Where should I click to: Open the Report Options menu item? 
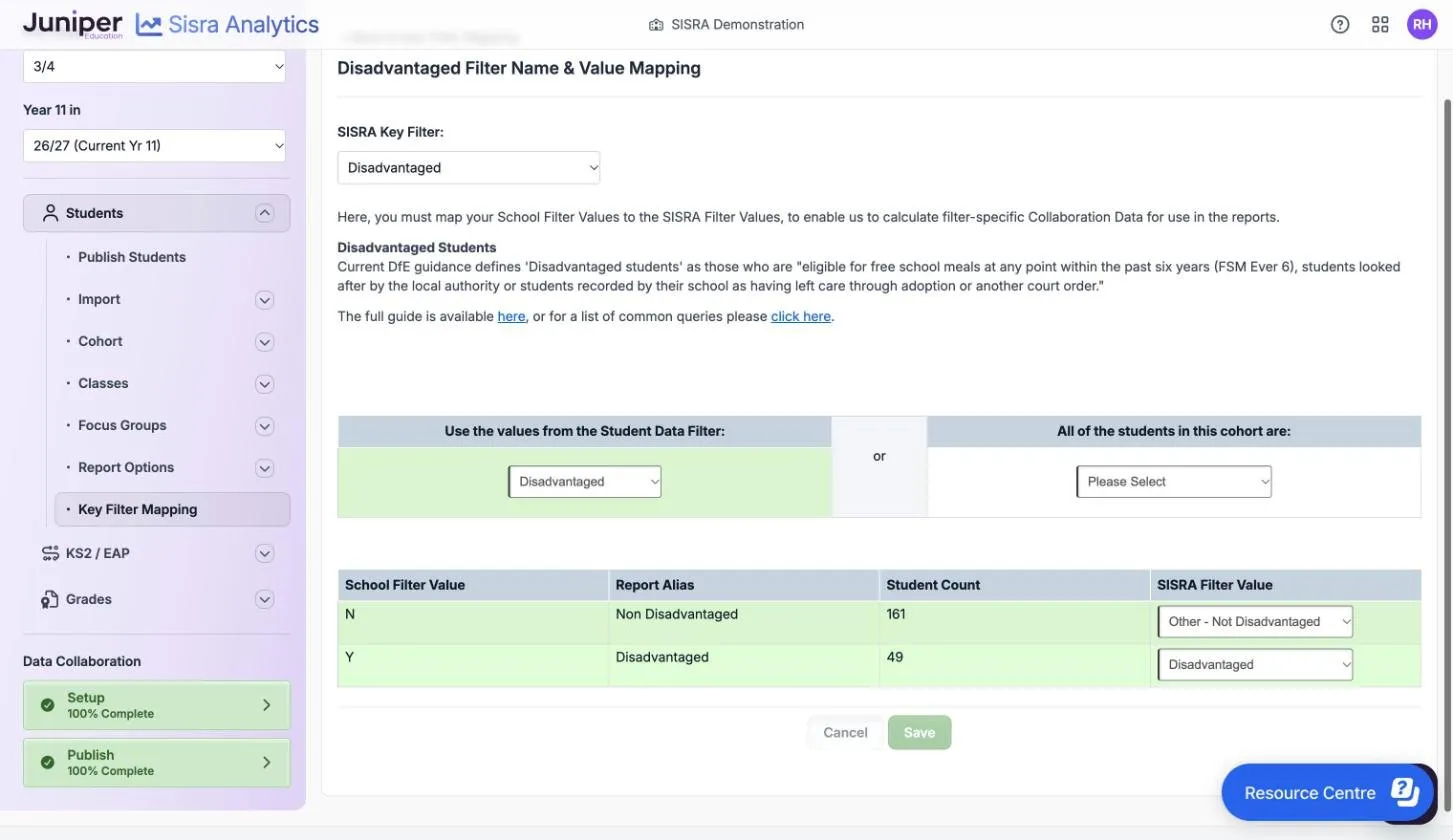coord(126,467)
